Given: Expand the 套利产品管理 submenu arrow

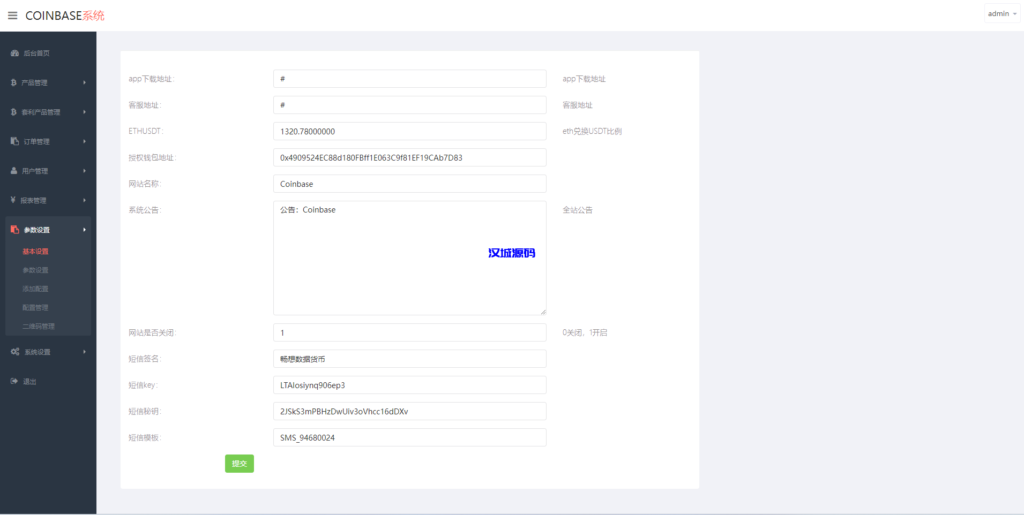Looking at the screenshot, I should 84,112.
